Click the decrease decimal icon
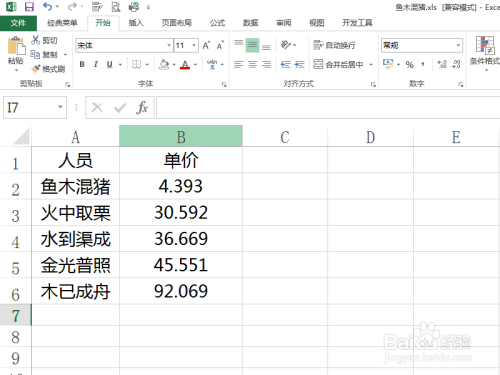Screen dimensions: 500x375 point(456,64)
